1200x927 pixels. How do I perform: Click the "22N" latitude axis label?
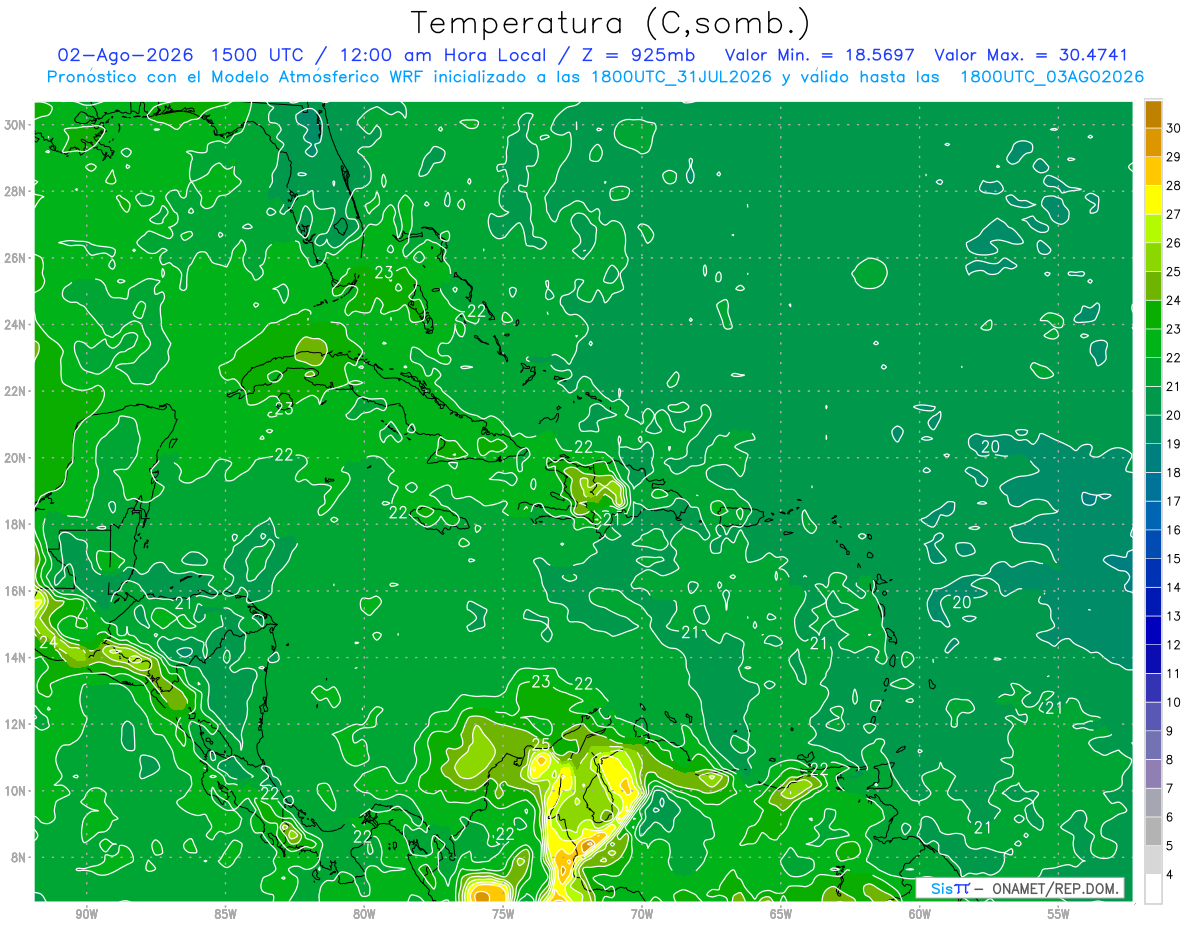pyautogui.click(x=15, y=391)
